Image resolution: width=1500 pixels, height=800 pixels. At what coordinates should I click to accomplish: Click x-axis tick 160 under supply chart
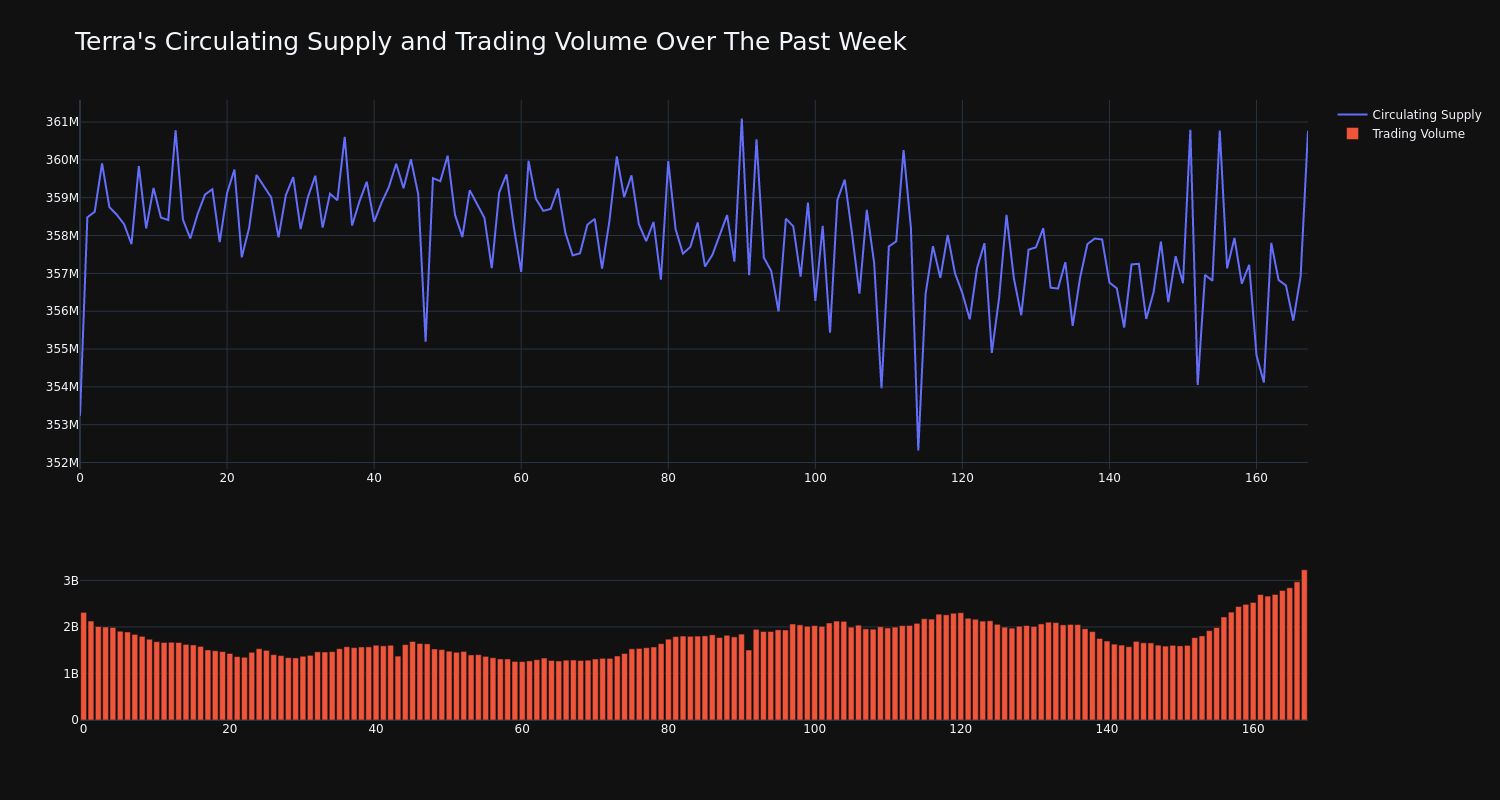click(1256, 478)
